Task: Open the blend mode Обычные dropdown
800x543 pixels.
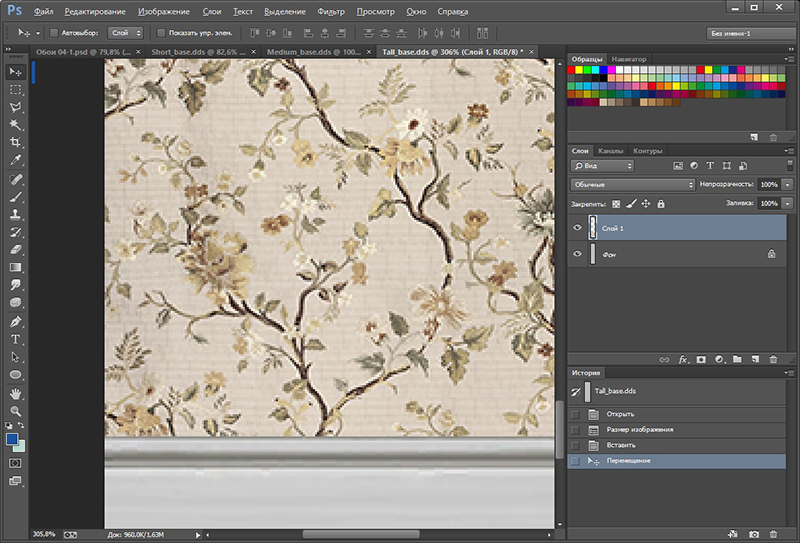Action: pyautogui.click(x=633, y=185)
